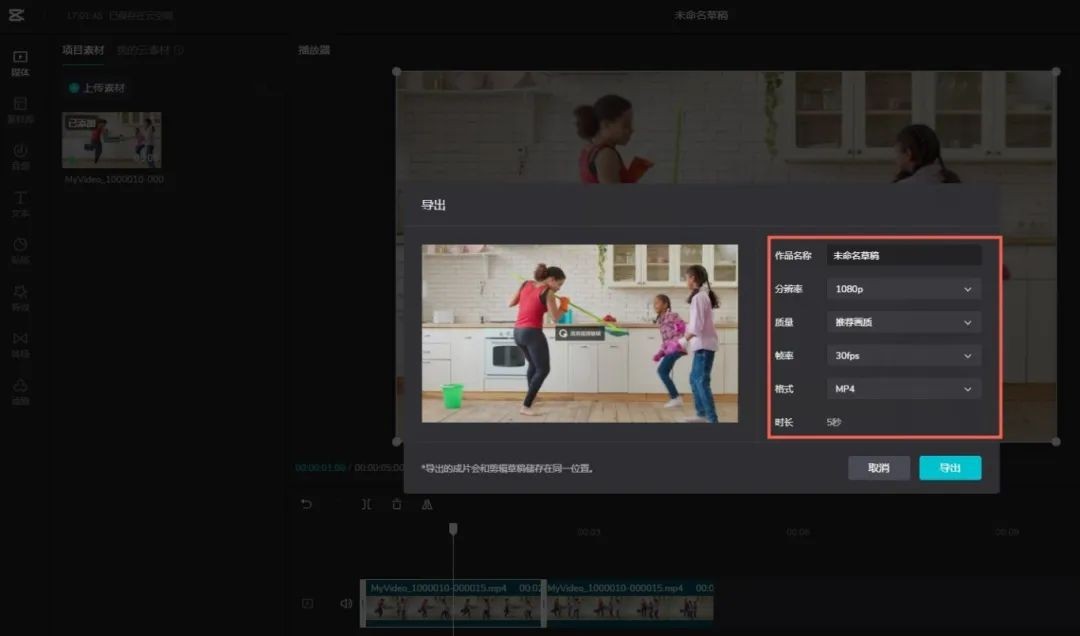Open the 格式 dropdown showing MP4

903,389
